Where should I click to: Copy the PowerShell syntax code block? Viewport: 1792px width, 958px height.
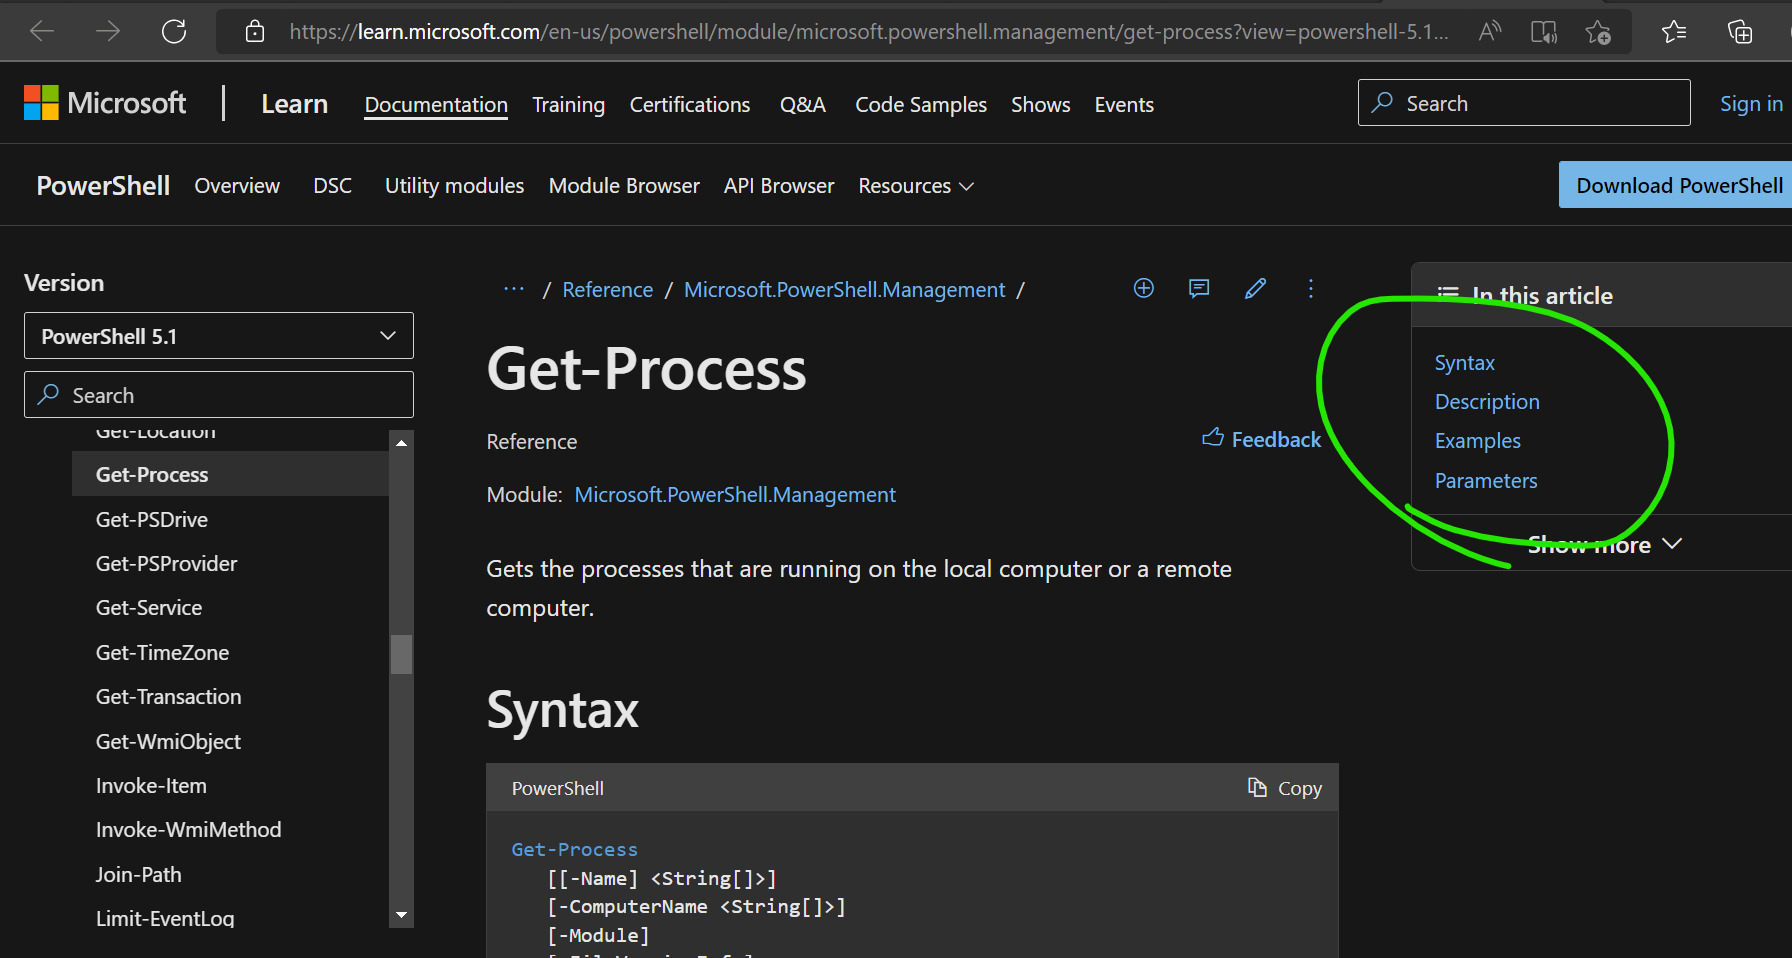(x=1285, y=788)
